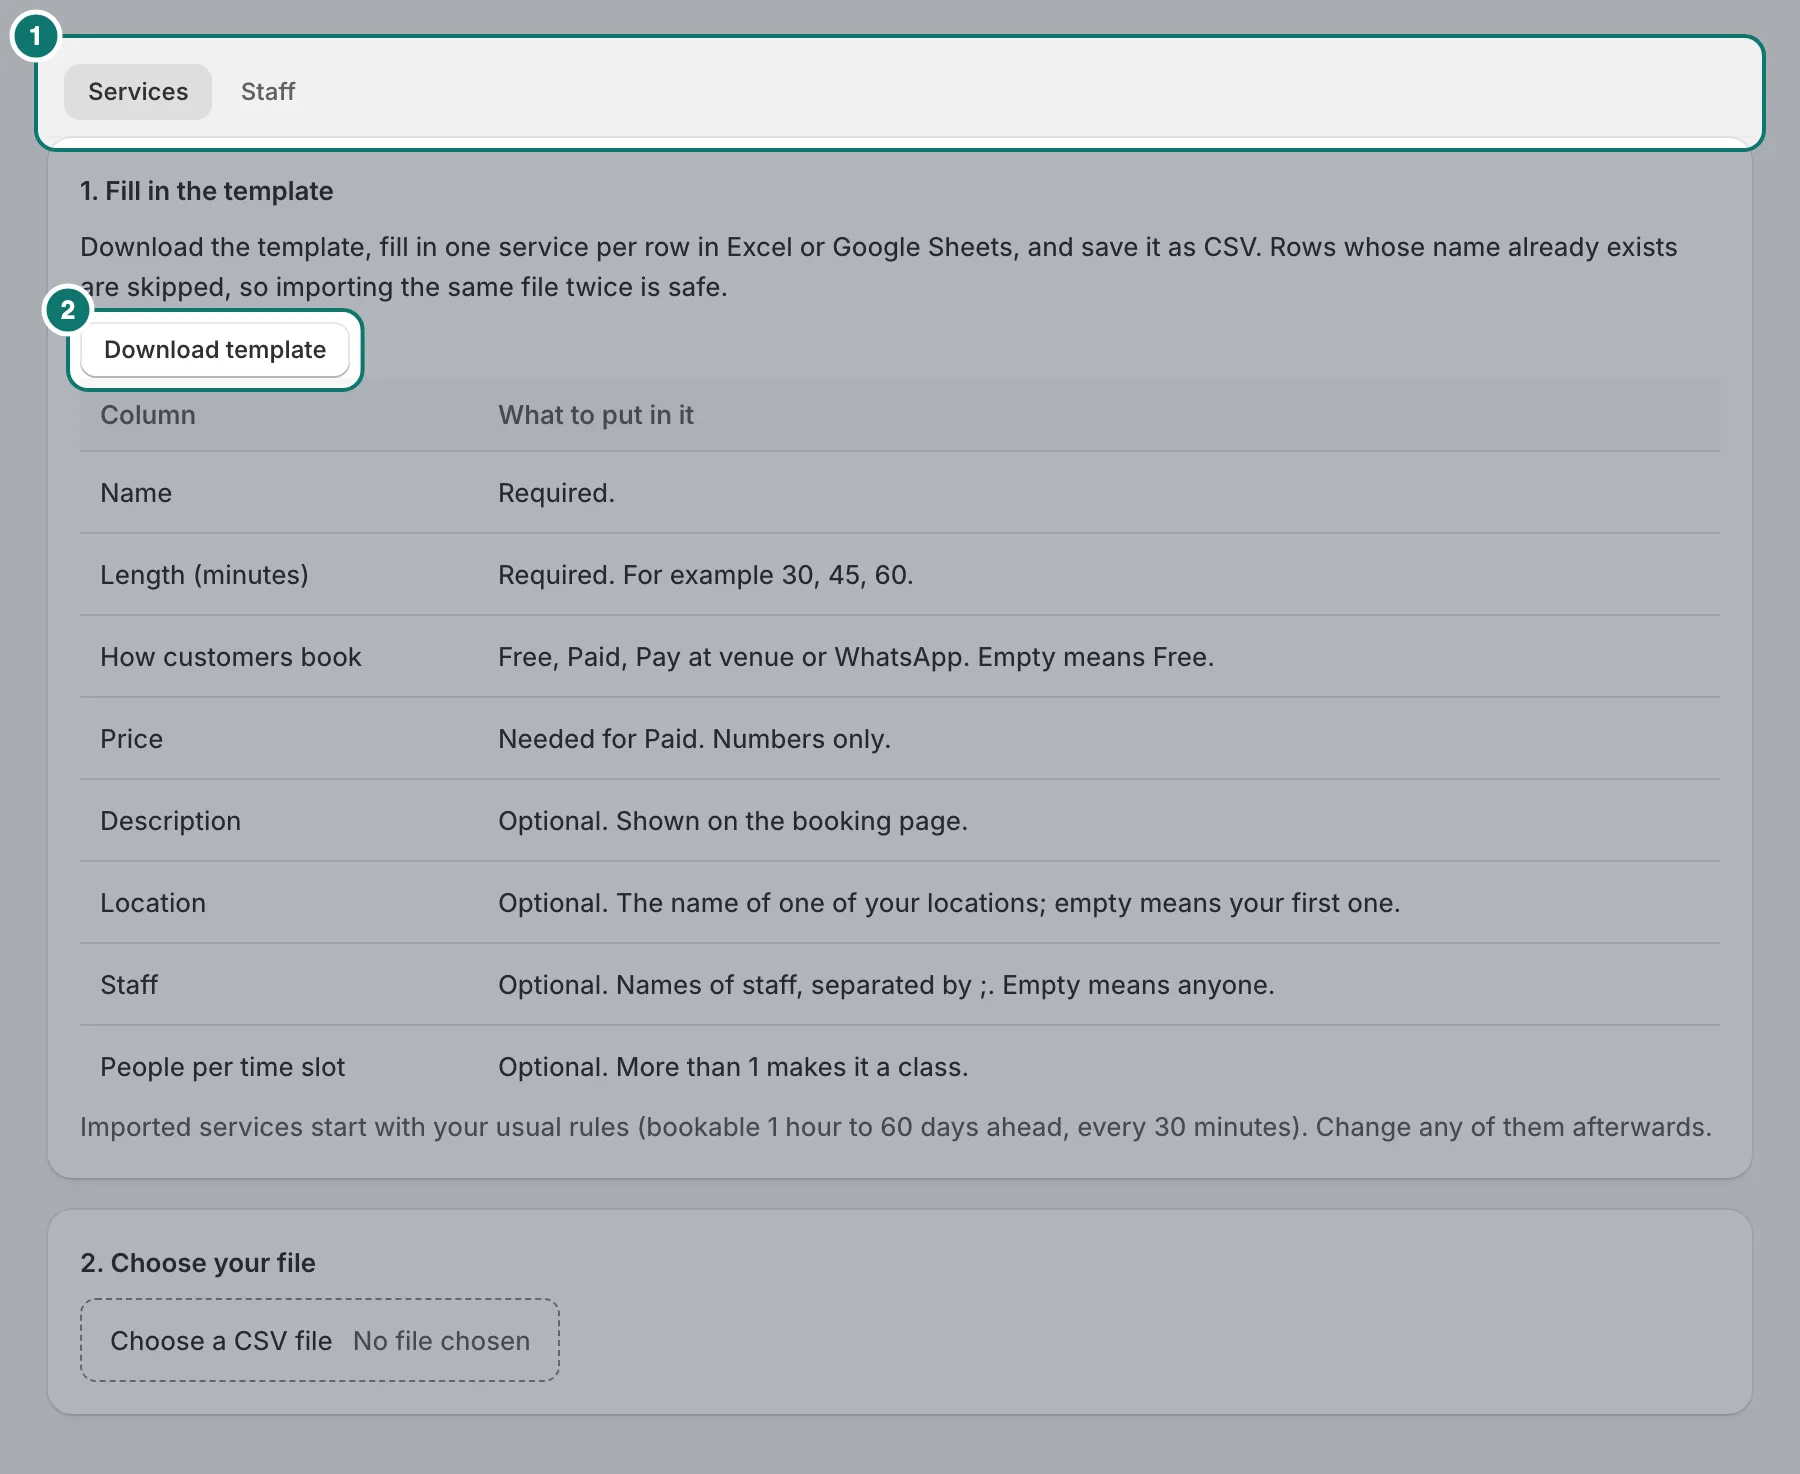The image size is (1800, 1474).
Task: Click the 'Staff' row in the table
Action: point(900,985)
